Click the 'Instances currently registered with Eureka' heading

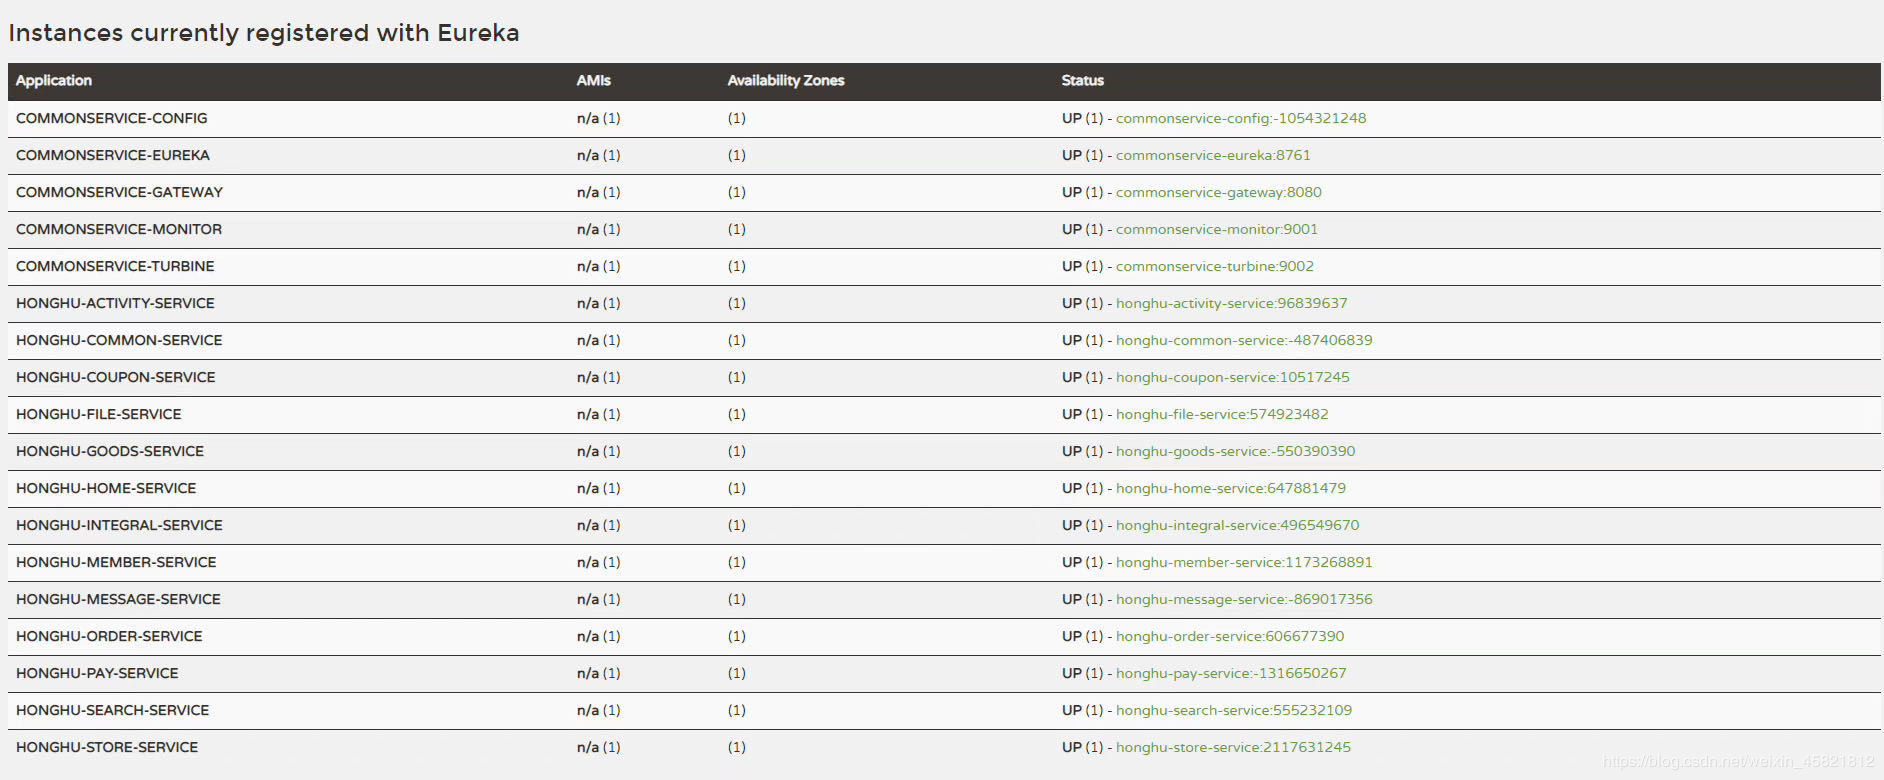264,33
